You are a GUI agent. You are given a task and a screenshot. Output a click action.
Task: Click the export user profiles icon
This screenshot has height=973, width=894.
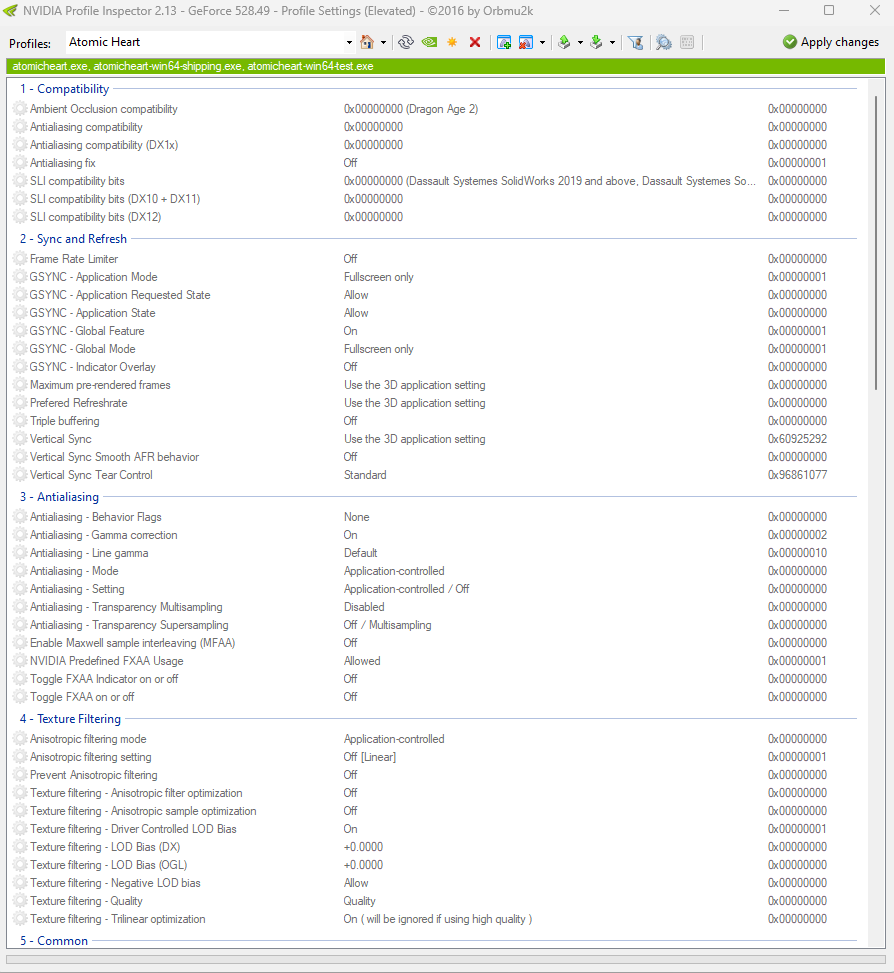coord(564,42)
